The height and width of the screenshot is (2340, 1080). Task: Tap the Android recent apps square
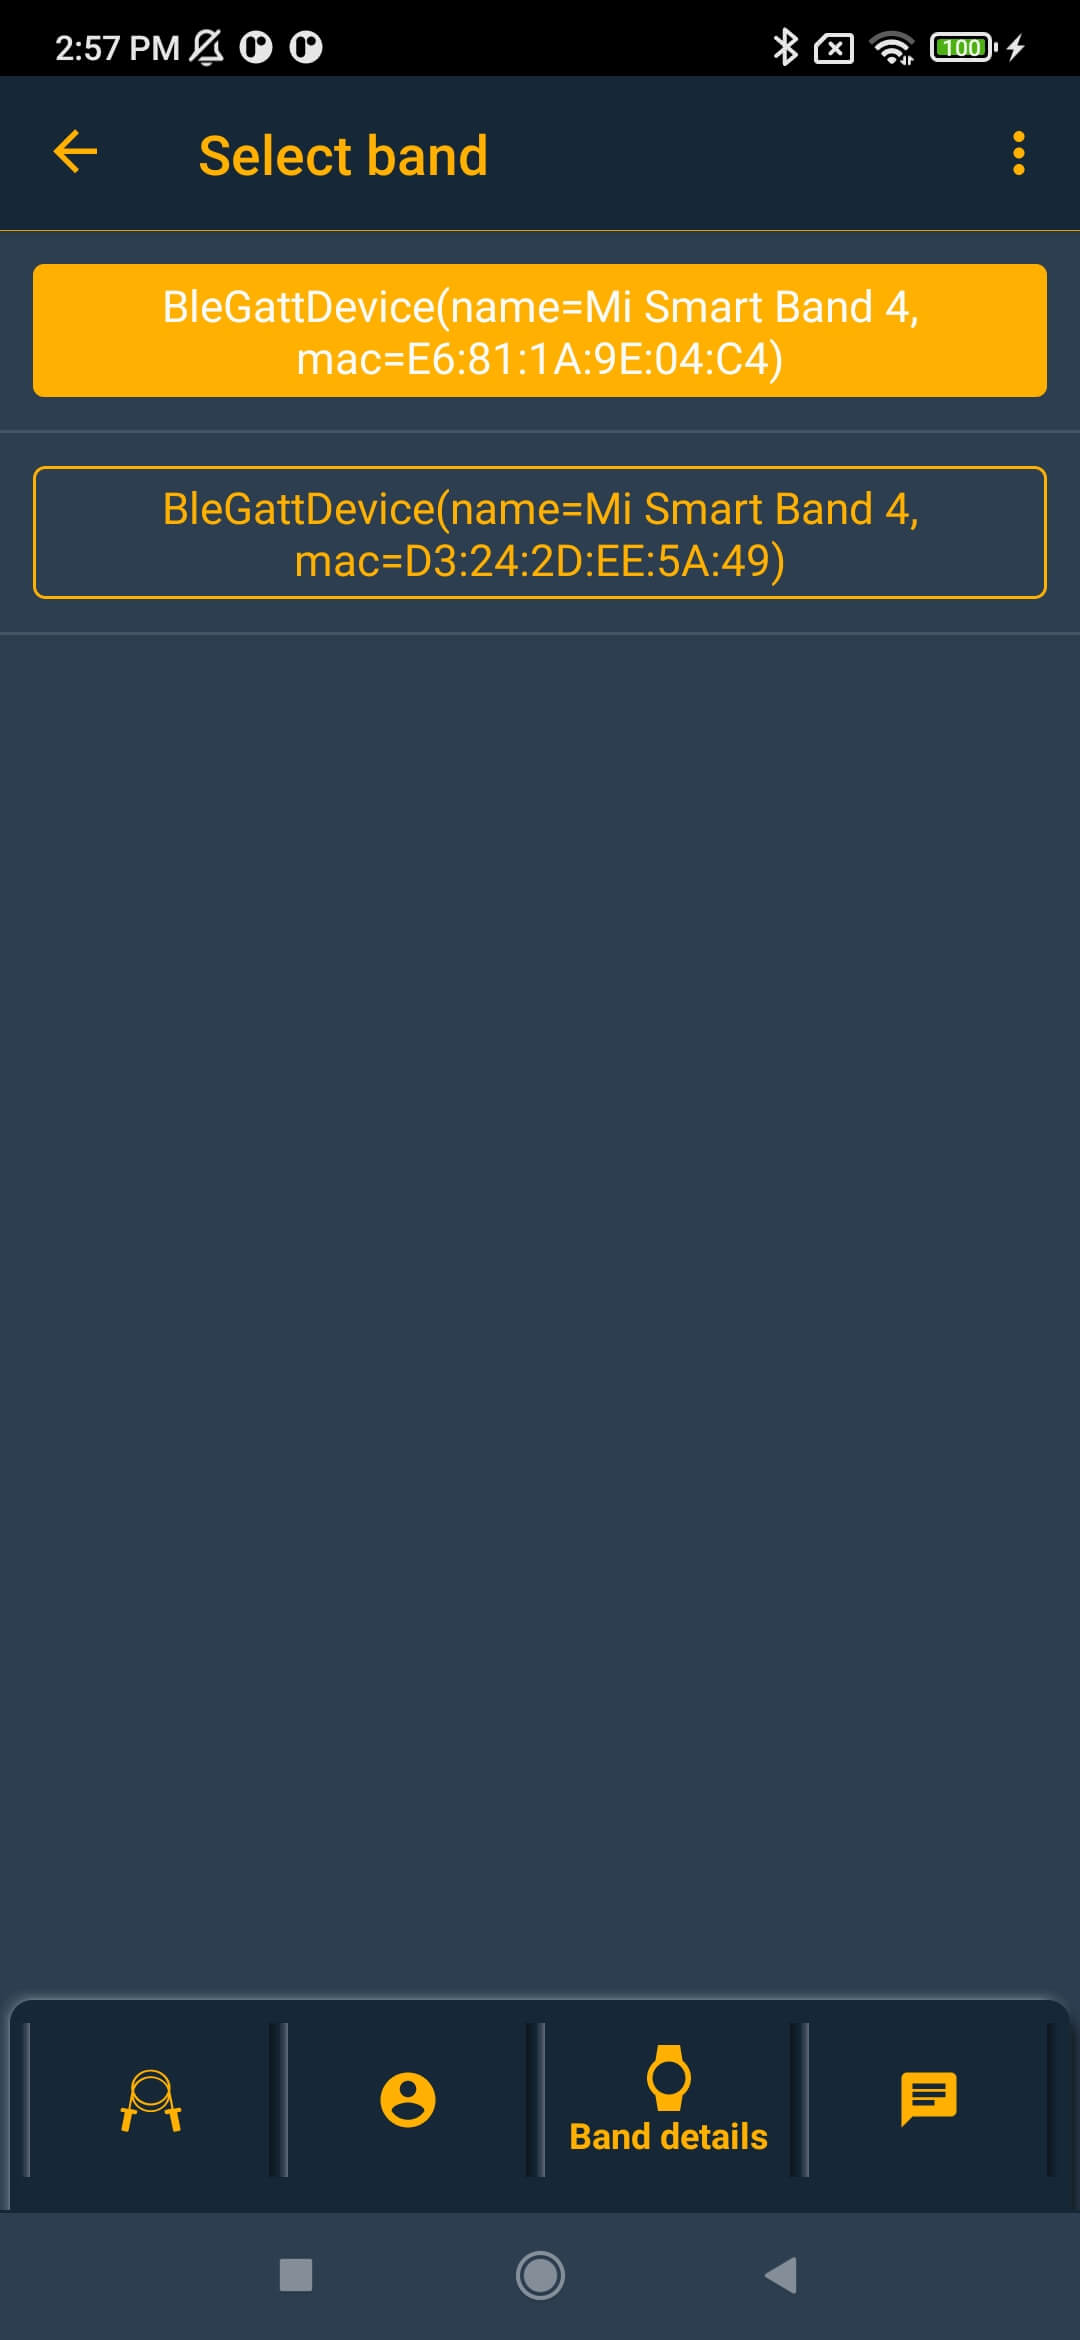[x=296, y=2275]
